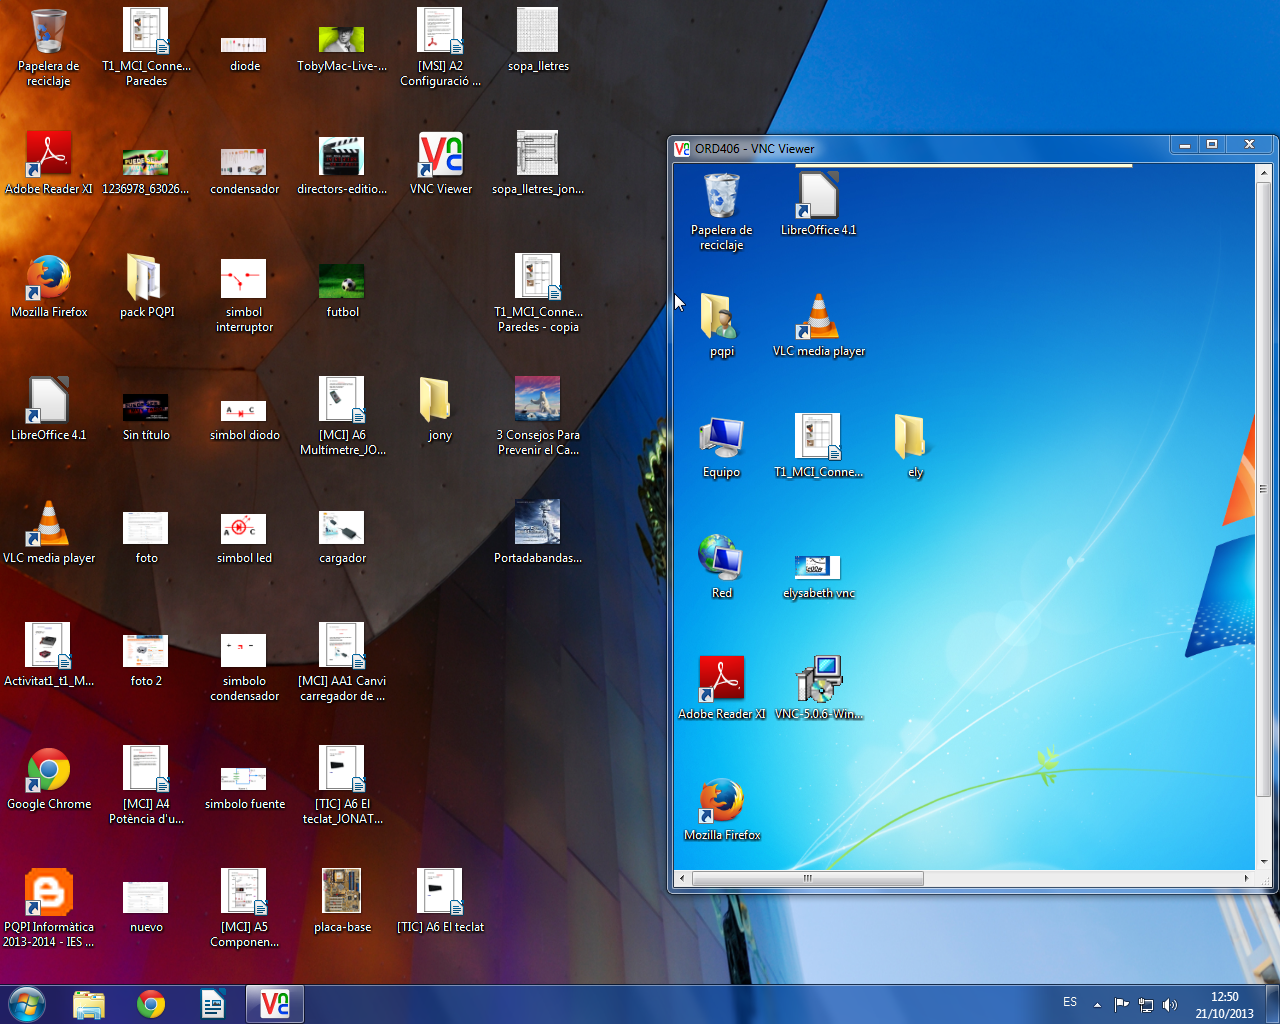Screen dimensions: 1280x1024
Task: Open Google Chrome from the taskbar
Action: click(x=151, y=1004)
